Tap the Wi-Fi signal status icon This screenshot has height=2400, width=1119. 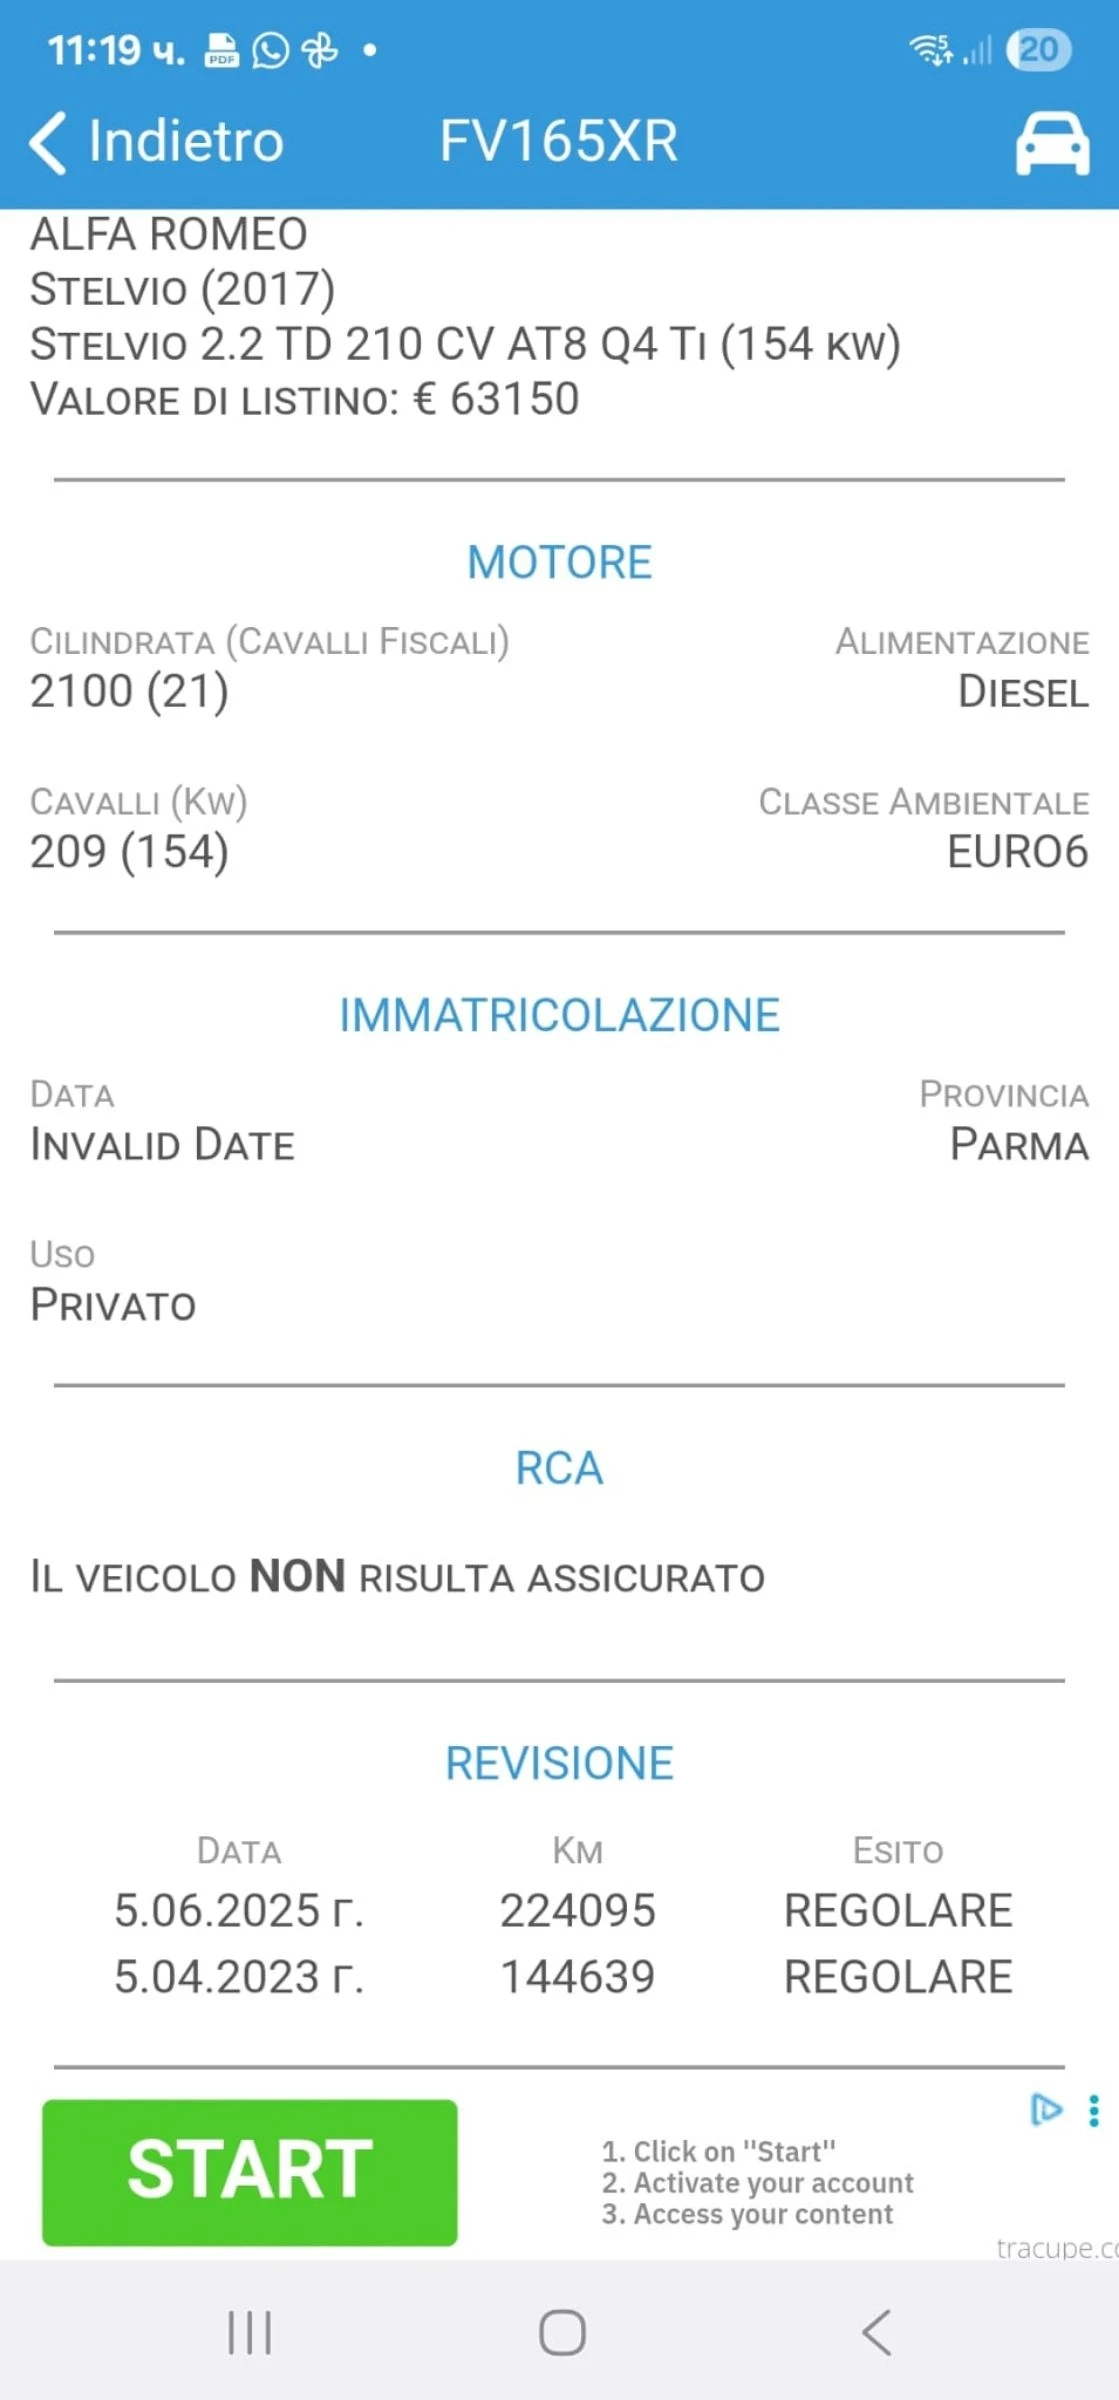coord(930,50)
